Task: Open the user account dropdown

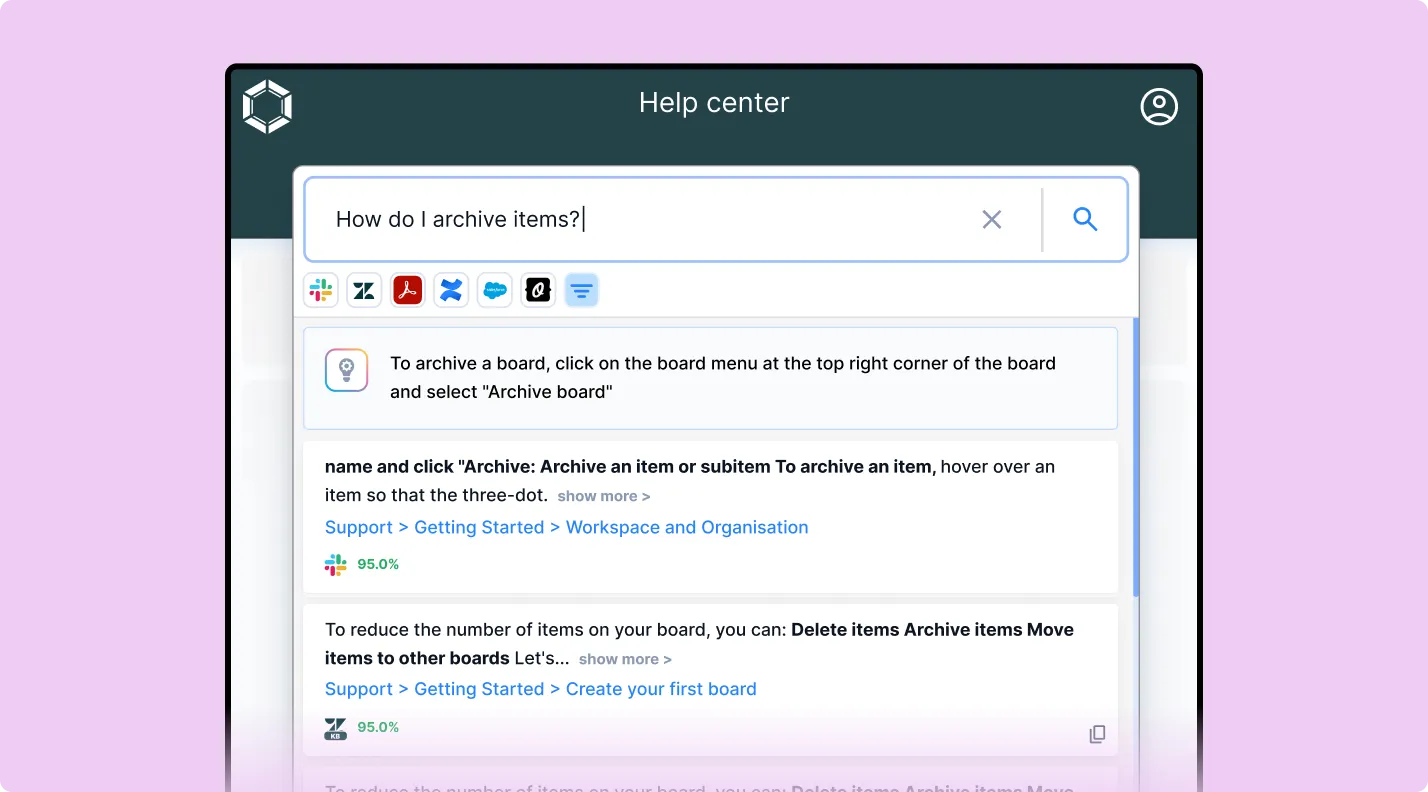Action: [1159, 106]
